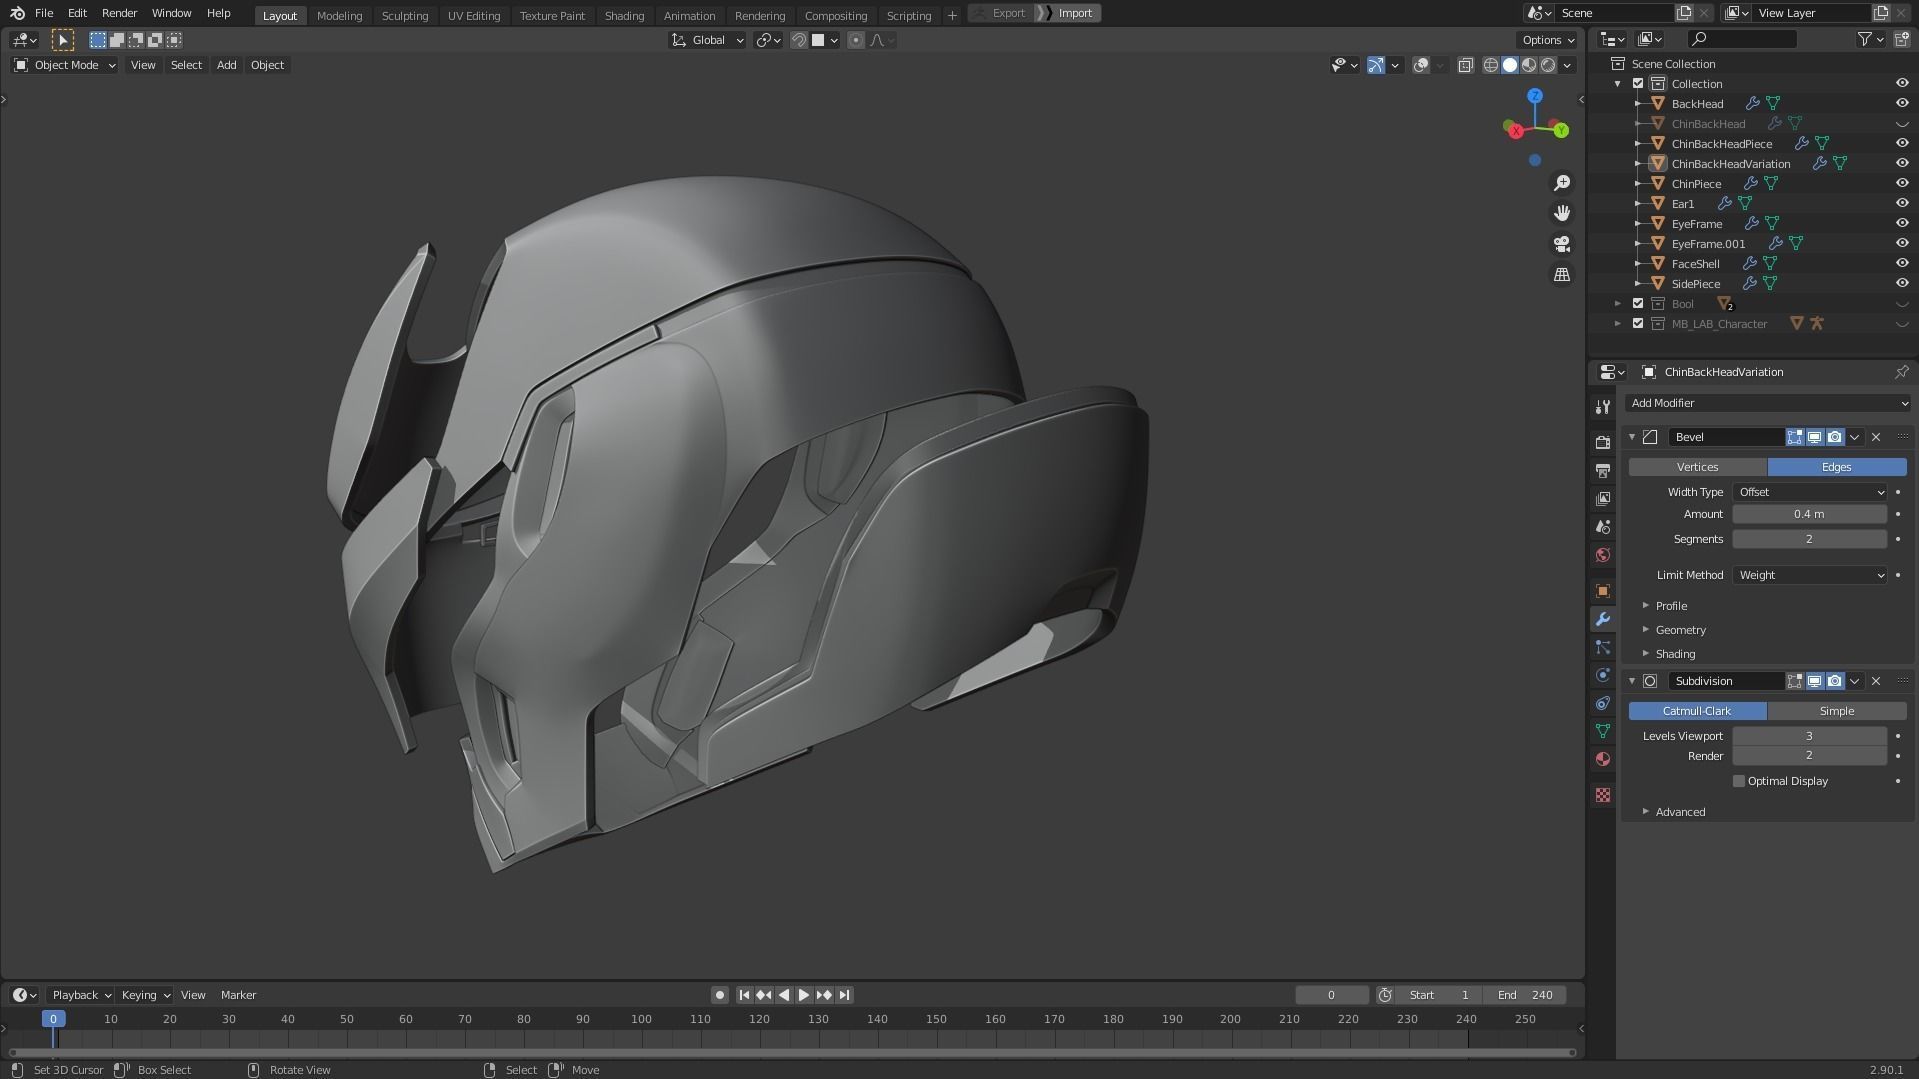Select rendered viewport shading
Viewport: 1919px width, 1079px height.
click(1548, 65)
